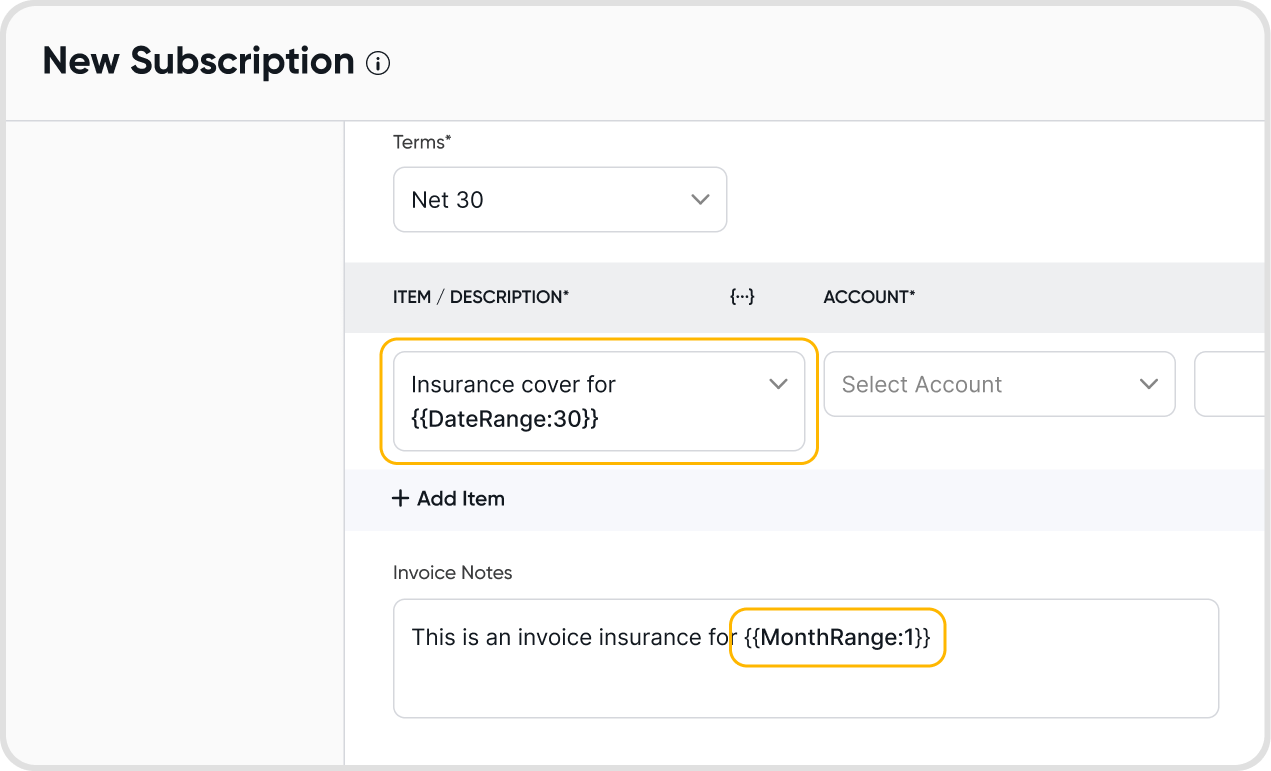Click the plus icon before Add Item
The image size is (1271, 771).
click(400, 498)
